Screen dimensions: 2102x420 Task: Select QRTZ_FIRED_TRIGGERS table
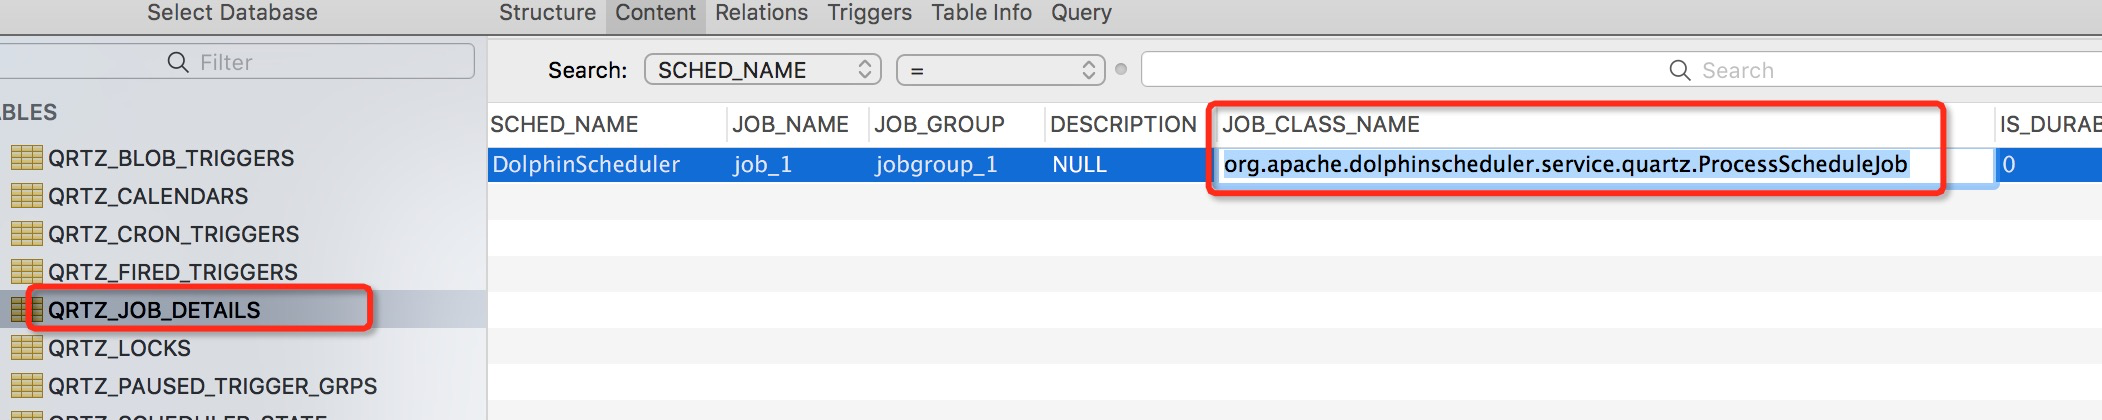[x=173, y=272]
